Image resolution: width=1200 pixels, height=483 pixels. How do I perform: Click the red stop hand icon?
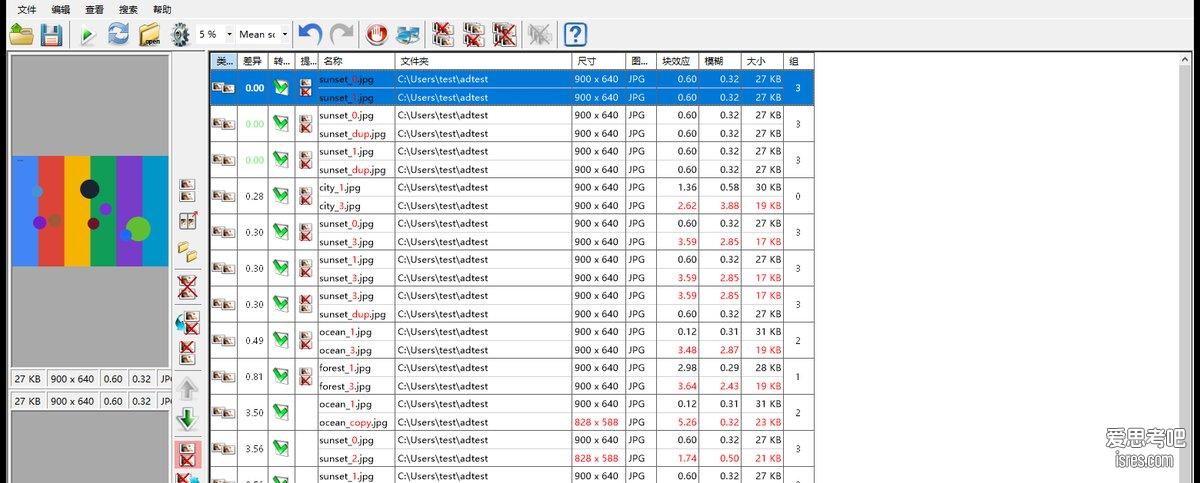pyautogui.click(x=376, y=35)
